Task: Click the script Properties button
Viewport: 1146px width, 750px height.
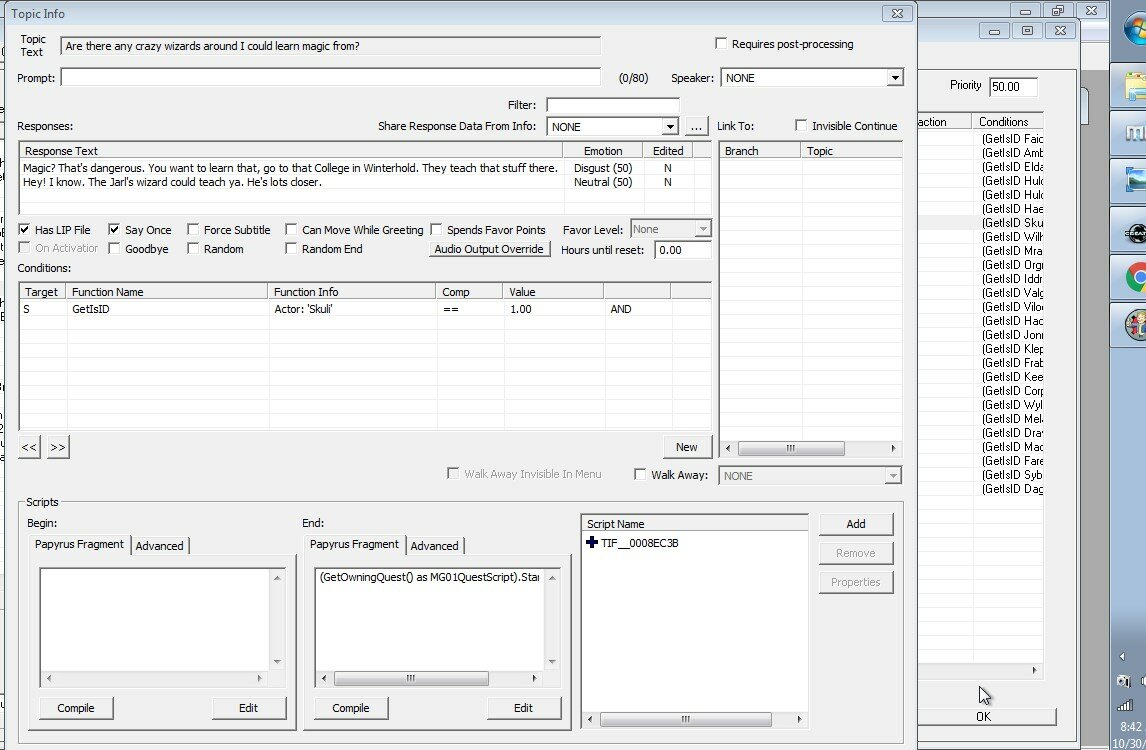Action: (x=856, y=583)
